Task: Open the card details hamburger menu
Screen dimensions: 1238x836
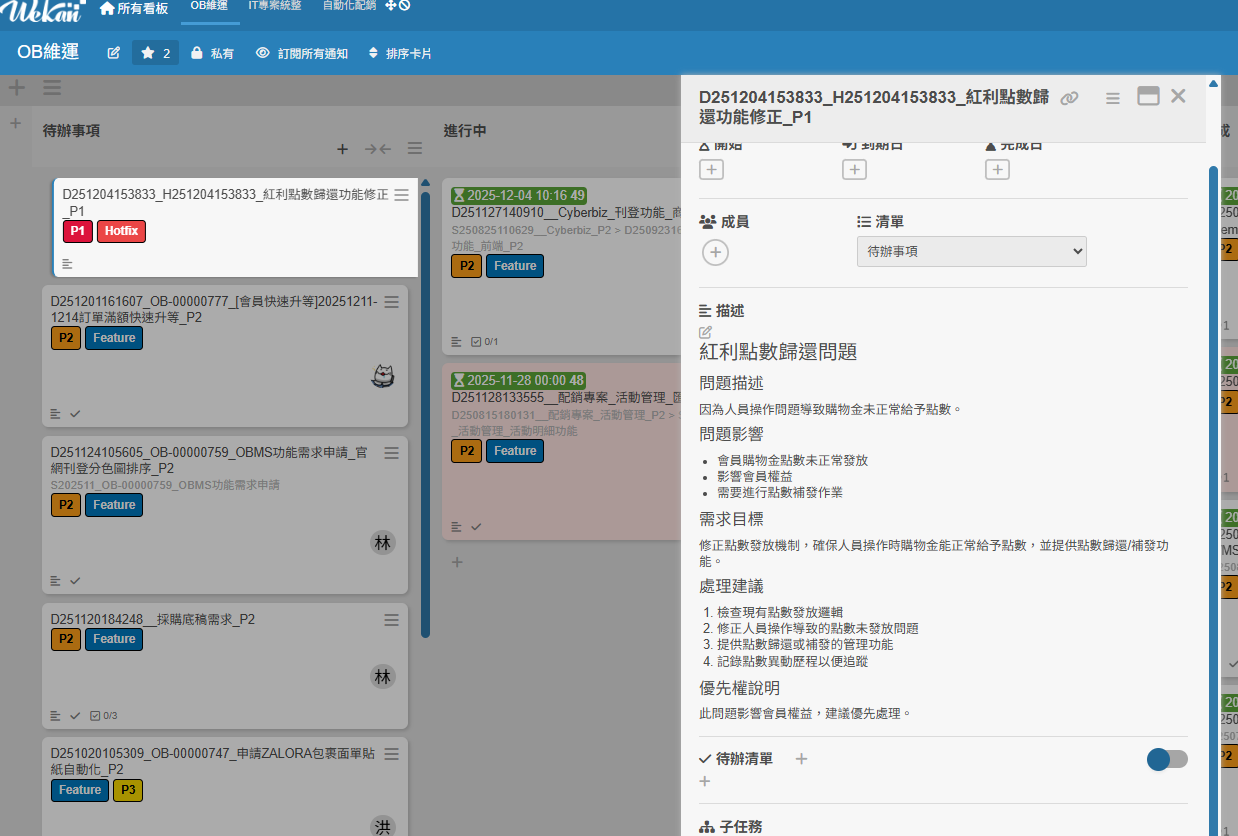Action: [x=1112, y=98]
